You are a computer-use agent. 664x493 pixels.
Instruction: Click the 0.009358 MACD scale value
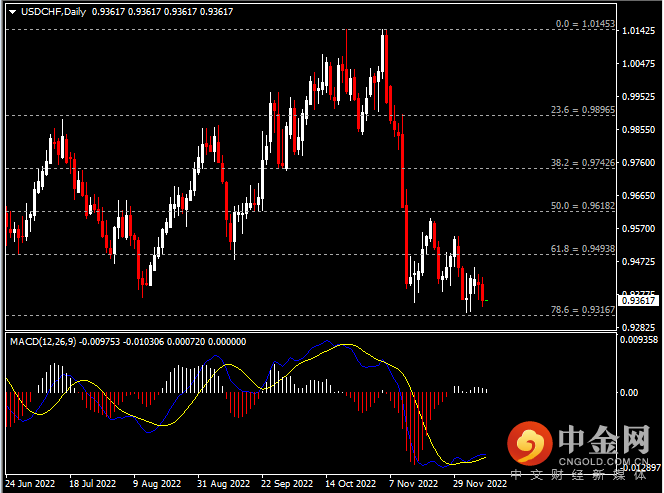640,340
